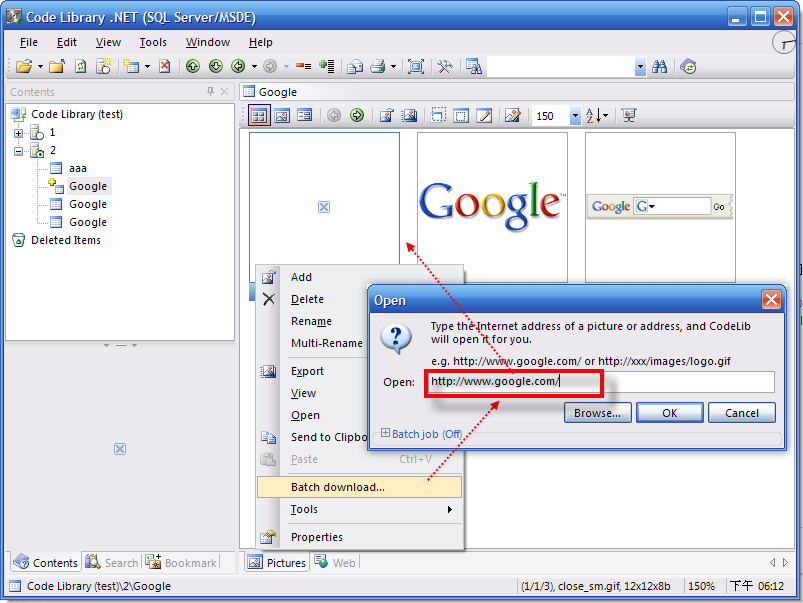Click the add picture icon in picture toolbar
803x603 pixels.
pyautogui.click(x=387, y=115)
